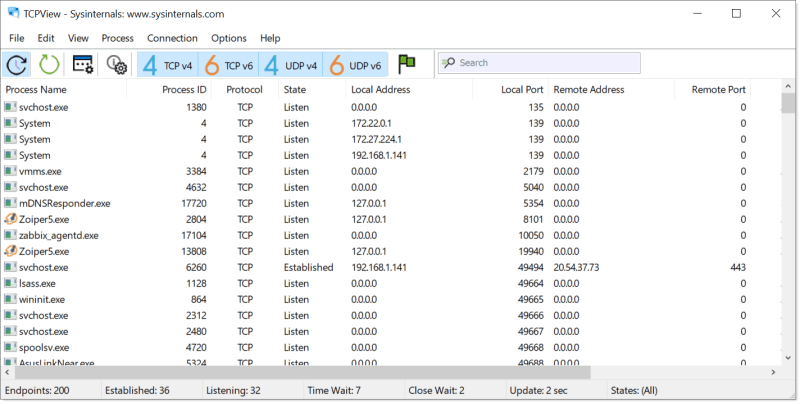Open the process properties gear icon
Viewport: 800px width, 404px height.
click(116, 65)
